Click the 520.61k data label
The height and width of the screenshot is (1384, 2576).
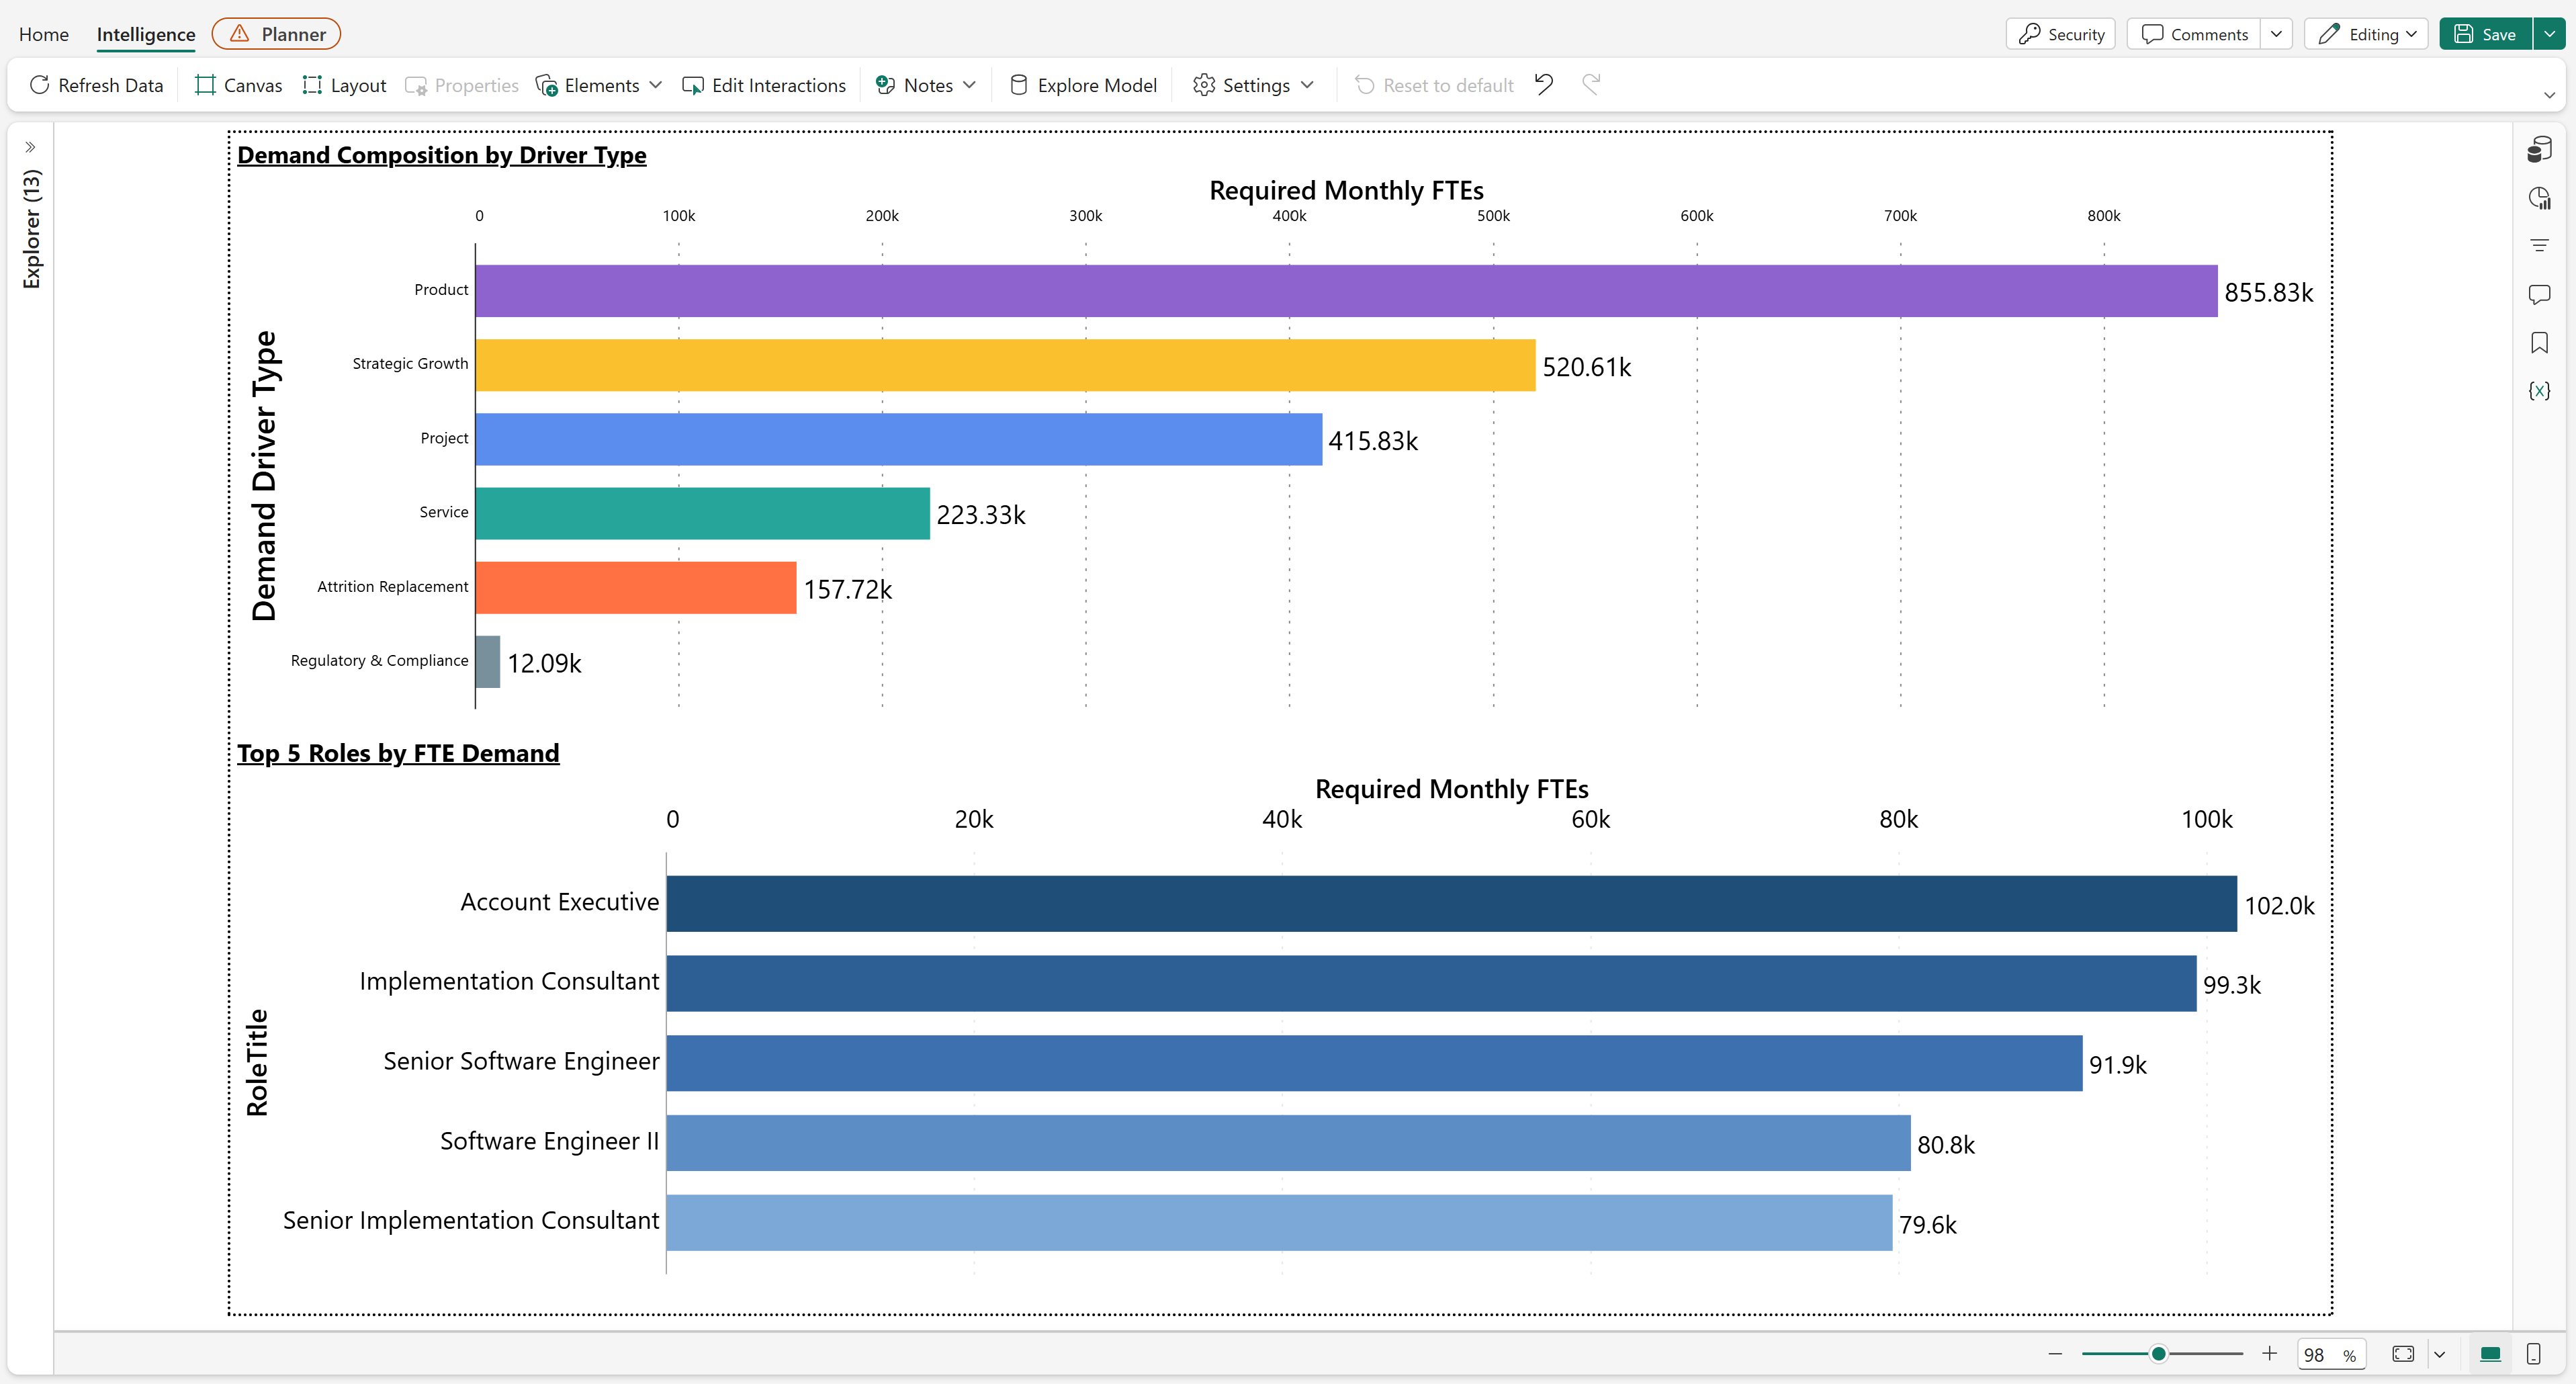(1587, 367)
